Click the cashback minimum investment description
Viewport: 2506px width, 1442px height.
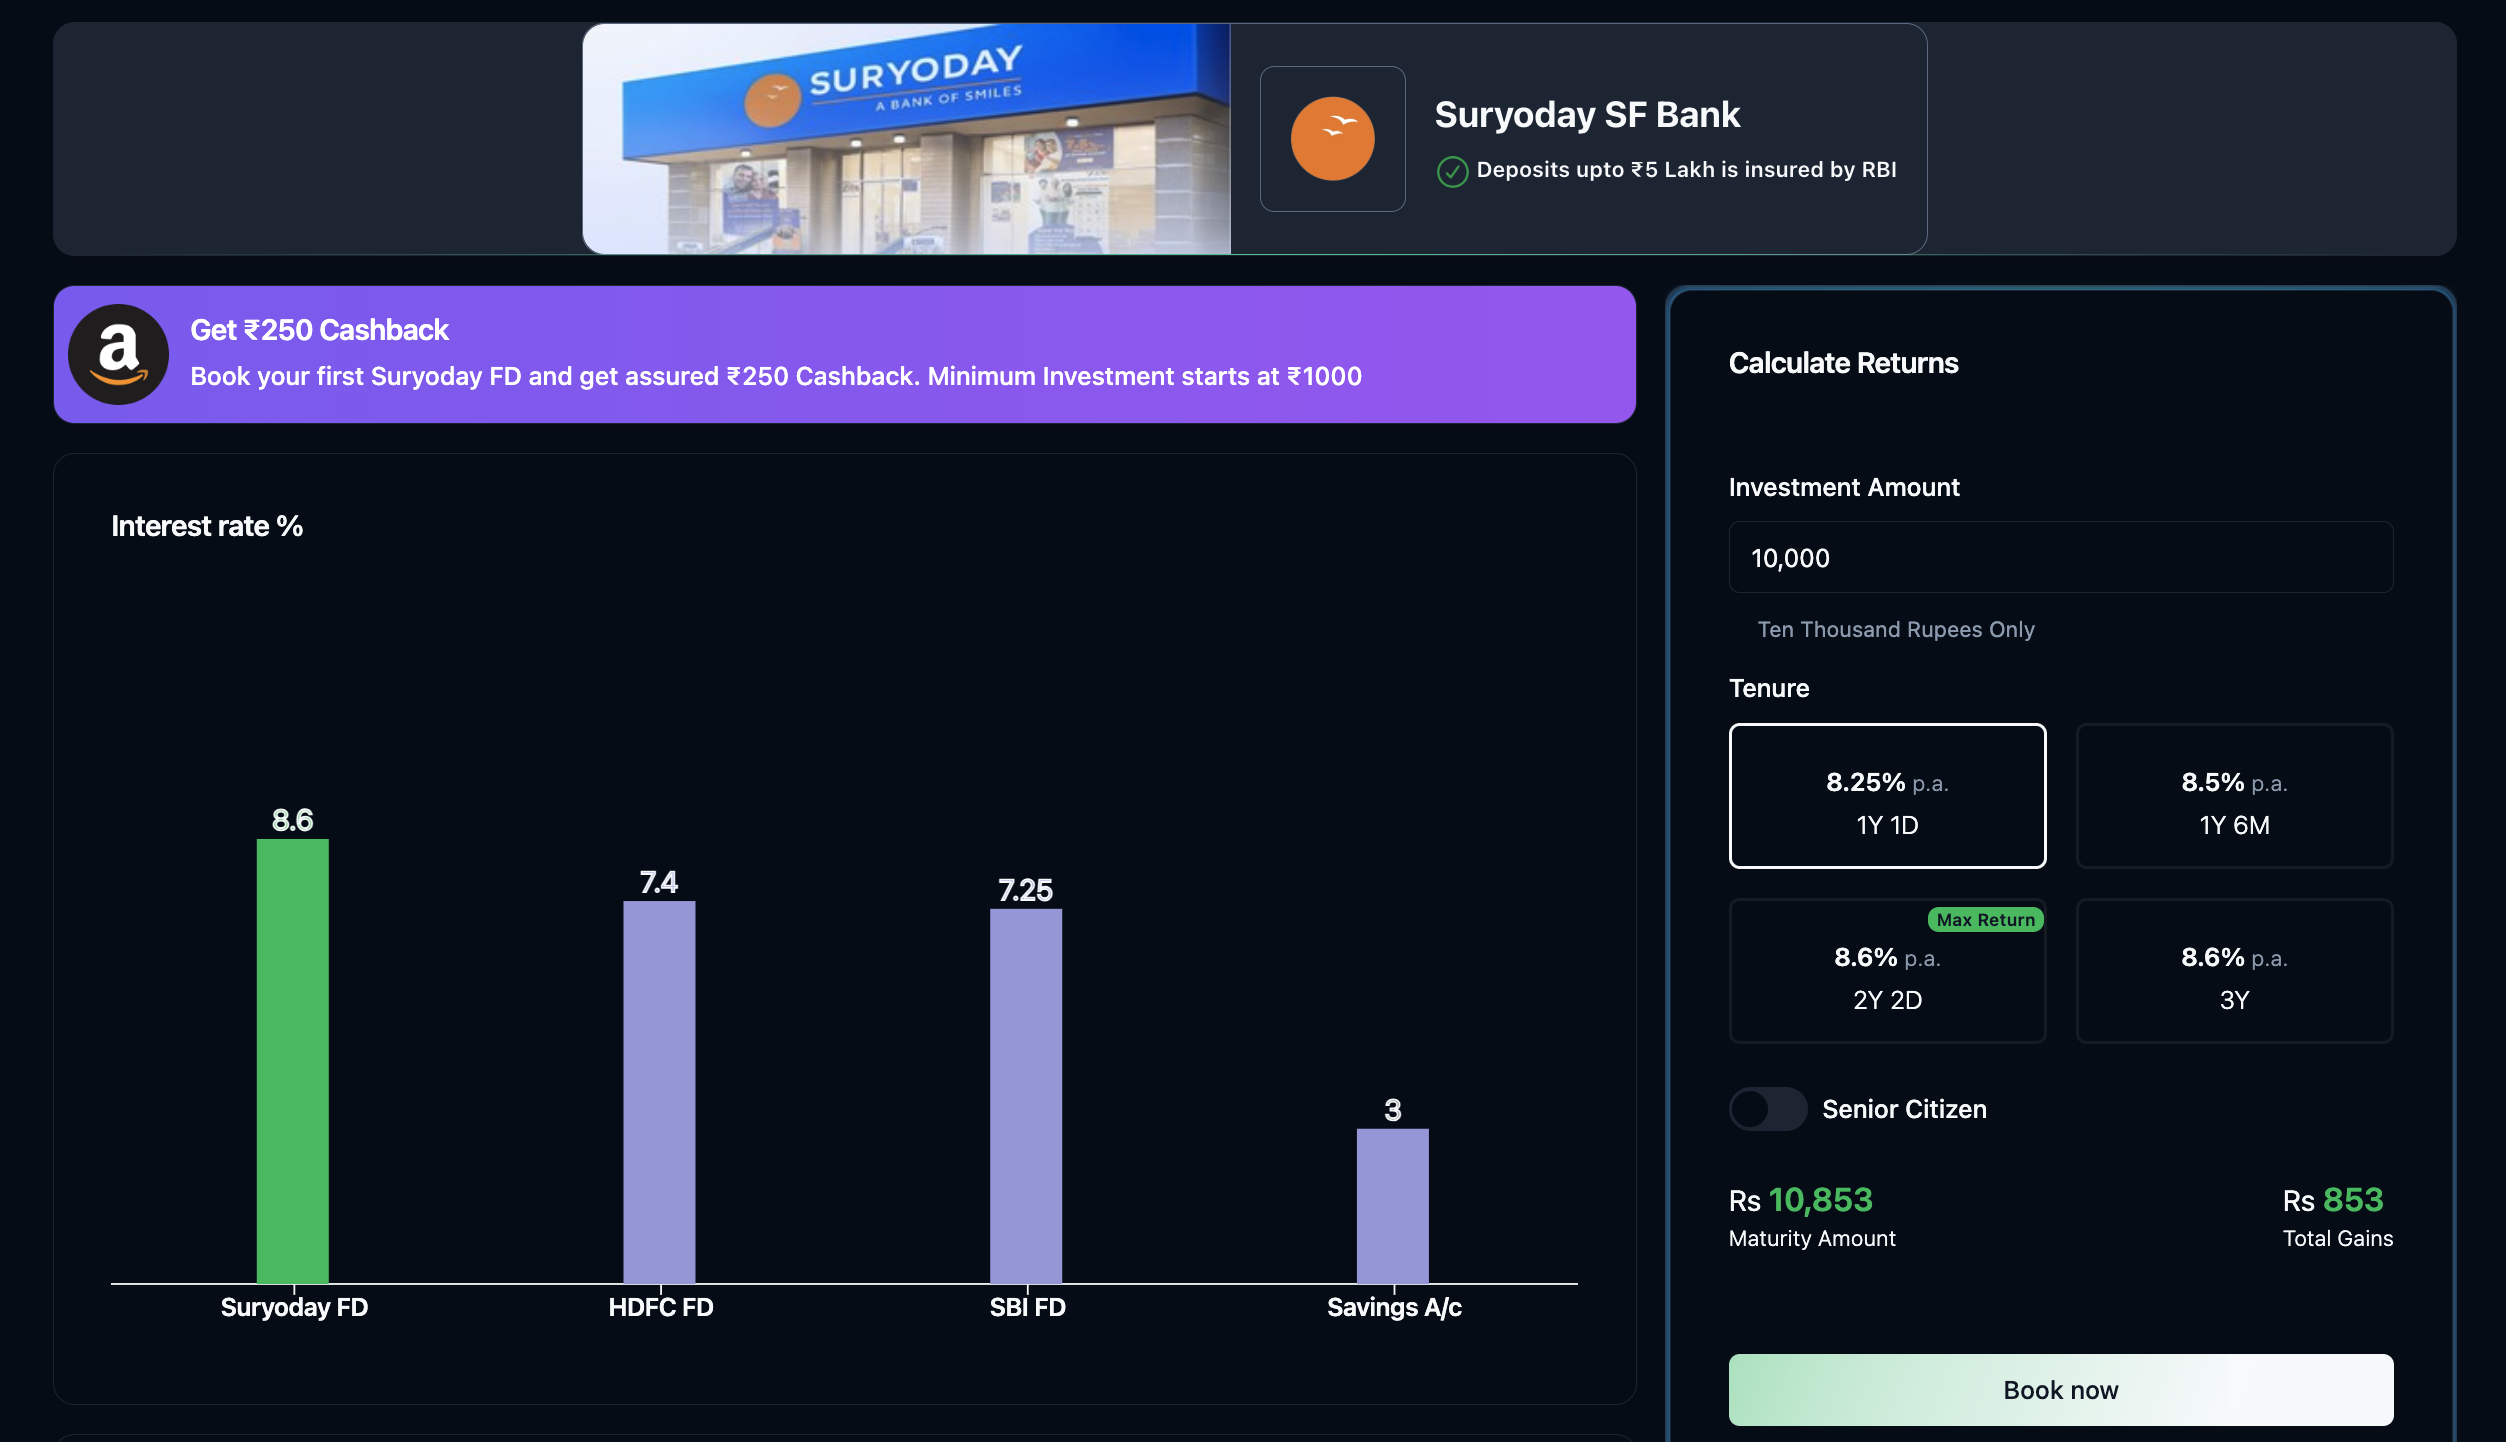coord(776,377)
